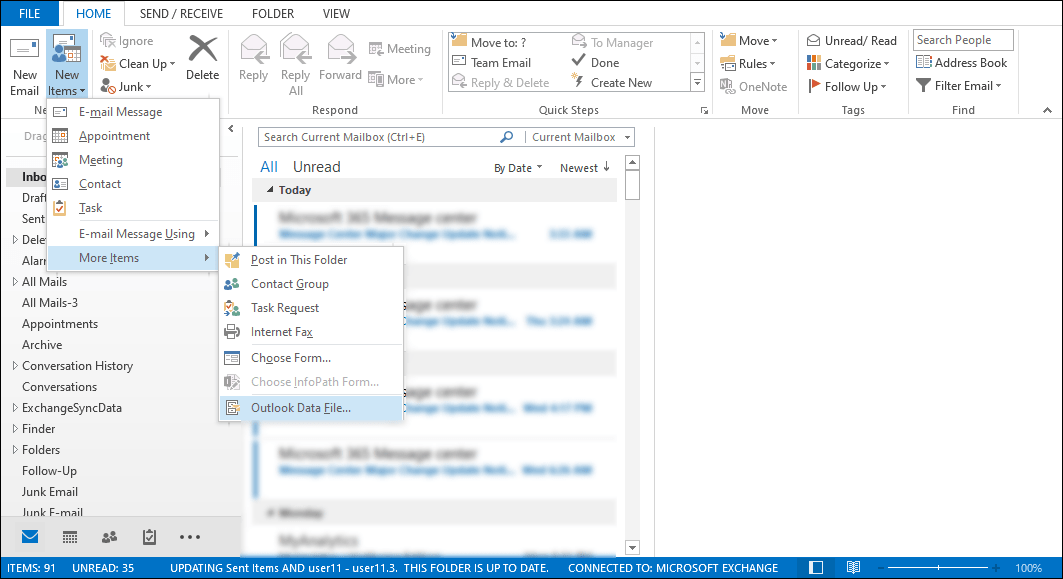The height and width of the screenshot is (579, 1063).
Task: Collapse the Today message group
Action: click(x=270, y=190)
